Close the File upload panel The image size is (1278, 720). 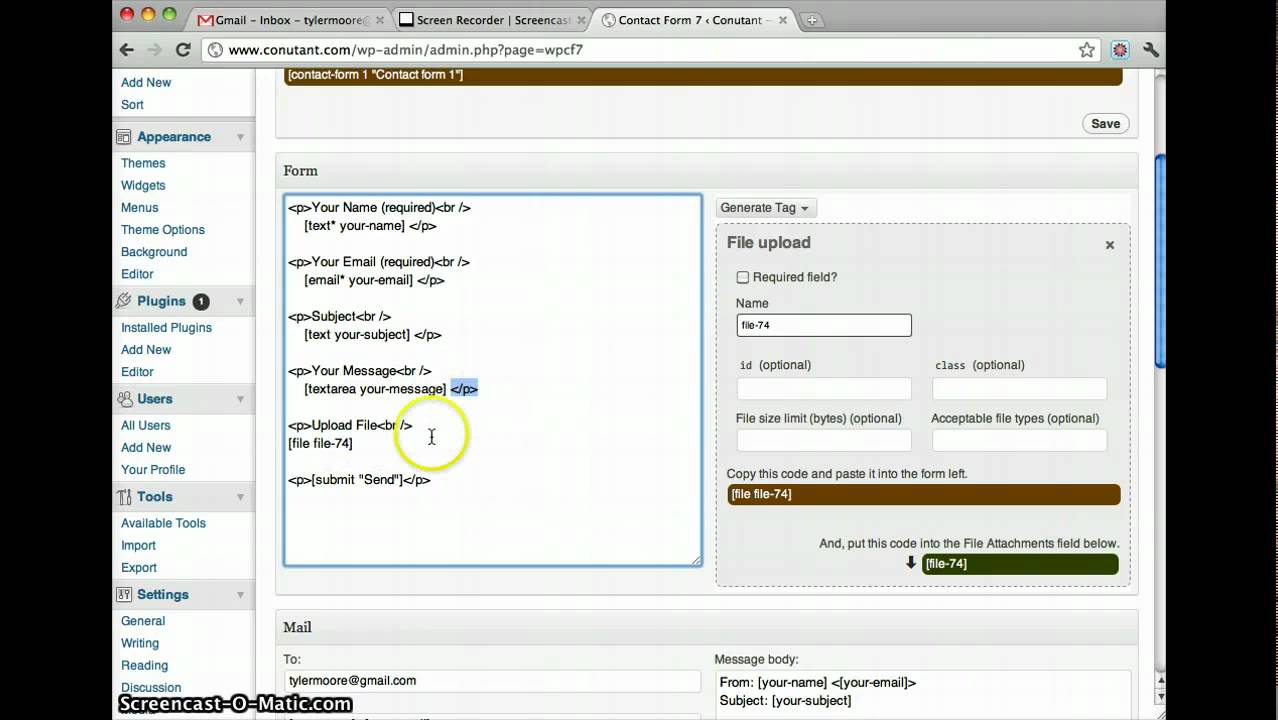(1109, 245)
